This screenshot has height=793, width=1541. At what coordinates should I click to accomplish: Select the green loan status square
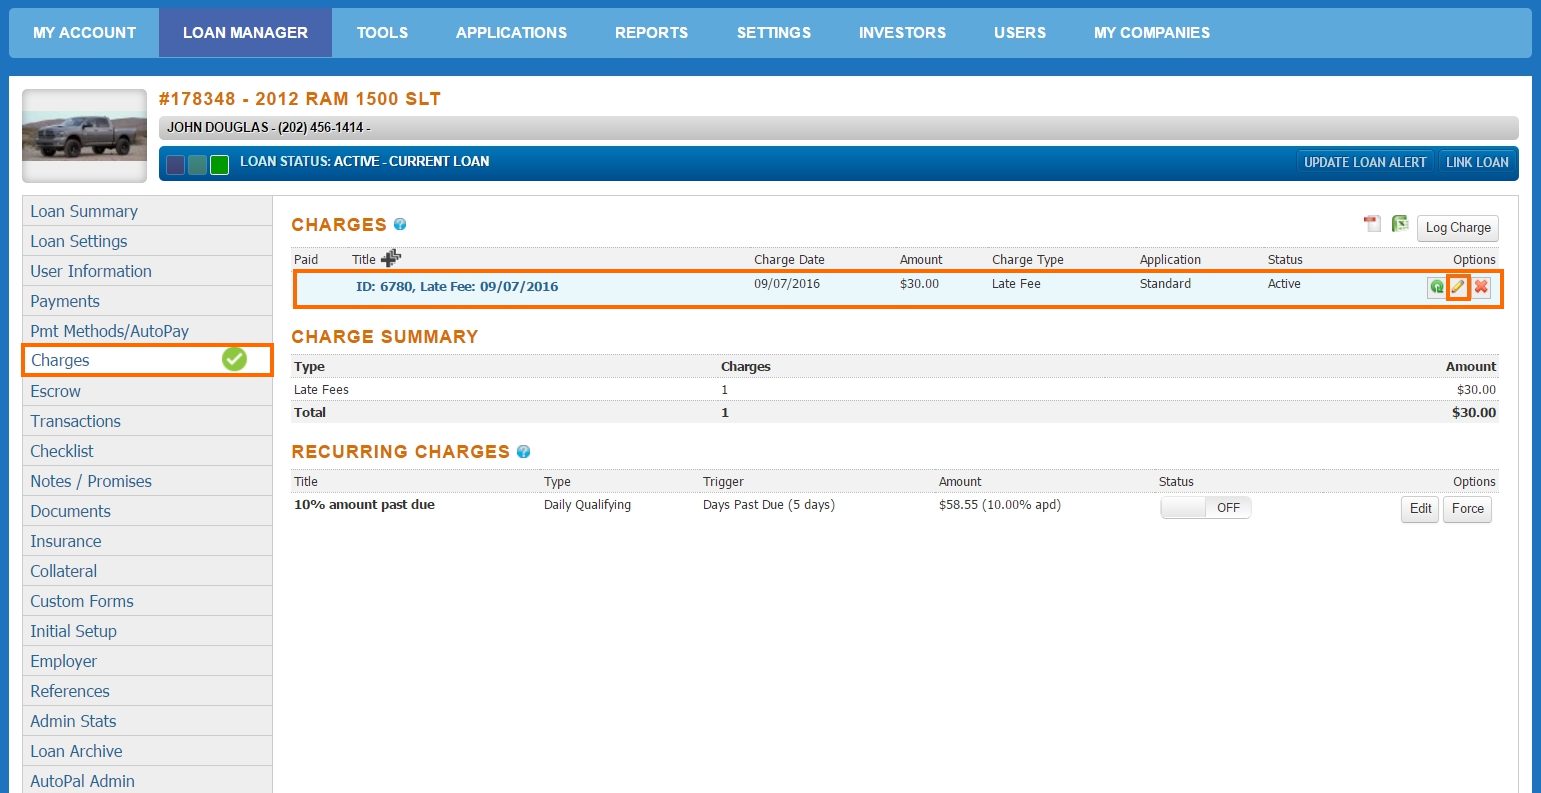(219, 165)
